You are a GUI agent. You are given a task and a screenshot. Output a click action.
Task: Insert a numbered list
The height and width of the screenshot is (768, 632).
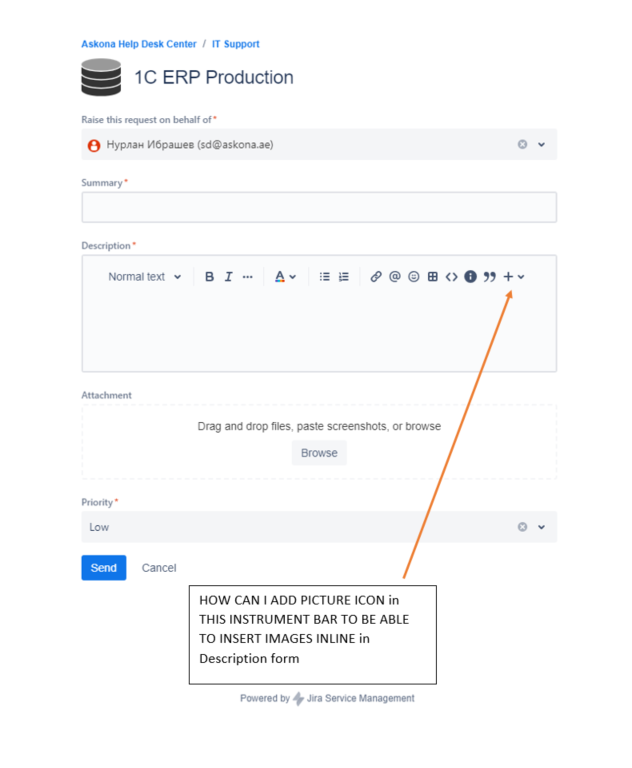[344, 277]
